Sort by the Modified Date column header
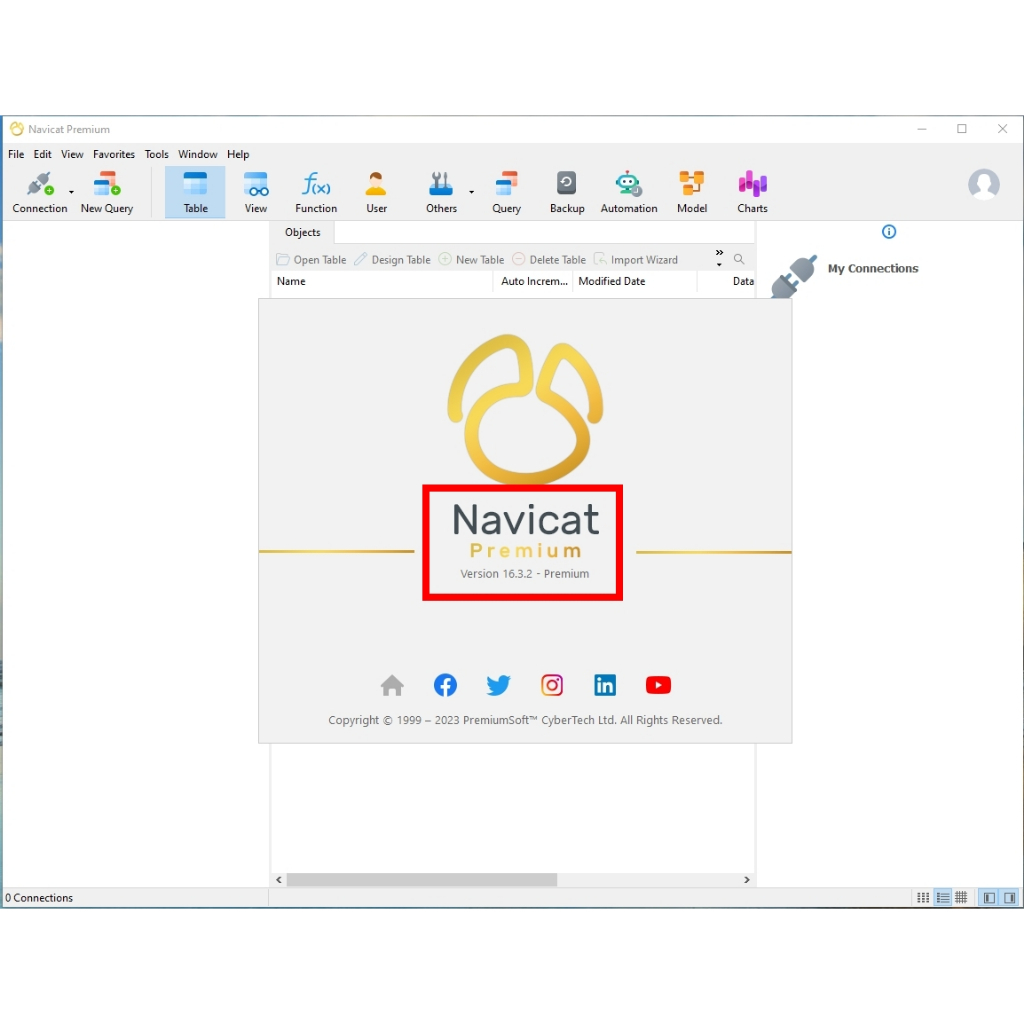The width and height of the screenshot is (1024, 1024). (635, 281)
